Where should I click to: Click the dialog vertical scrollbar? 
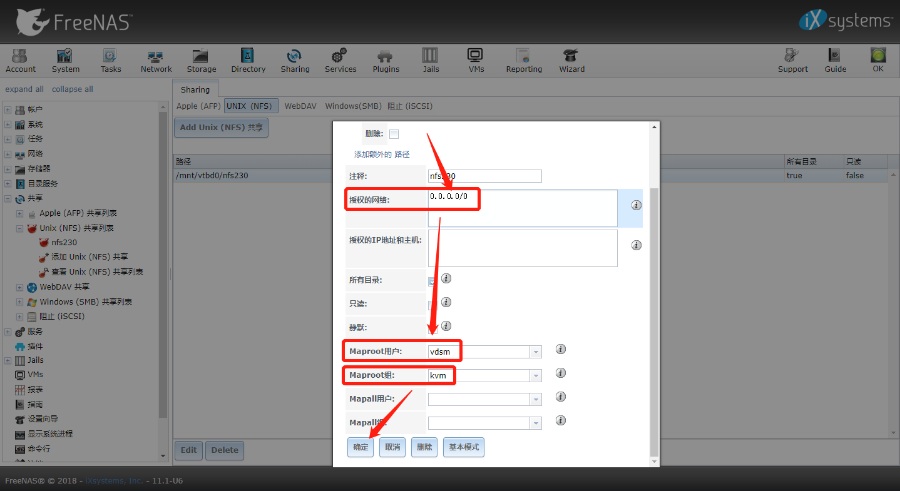click(x=654, y=322)
